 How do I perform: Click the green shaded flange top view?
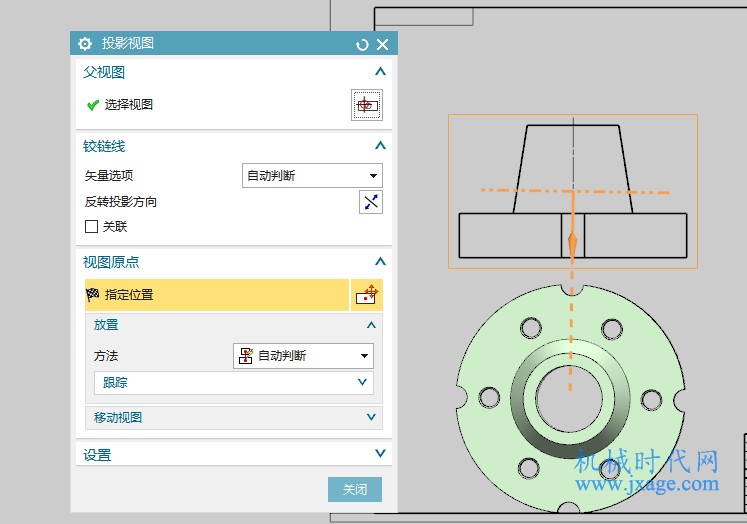point(570,398)
